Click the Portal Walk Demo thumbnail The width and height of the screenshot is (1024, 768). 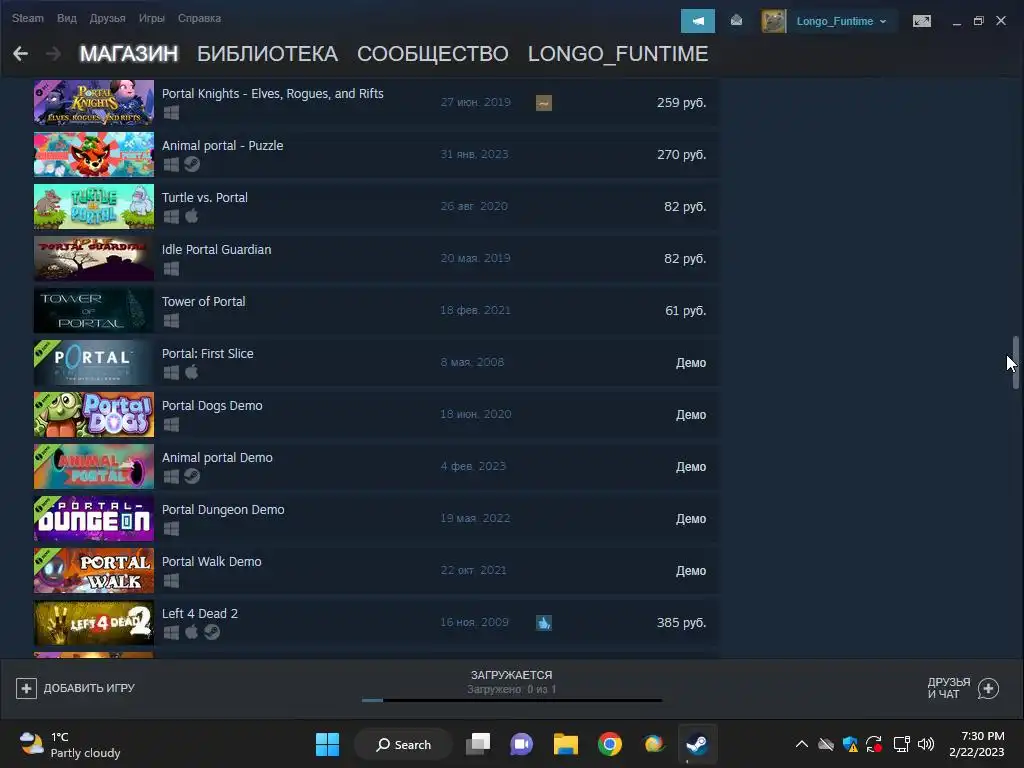94,571
